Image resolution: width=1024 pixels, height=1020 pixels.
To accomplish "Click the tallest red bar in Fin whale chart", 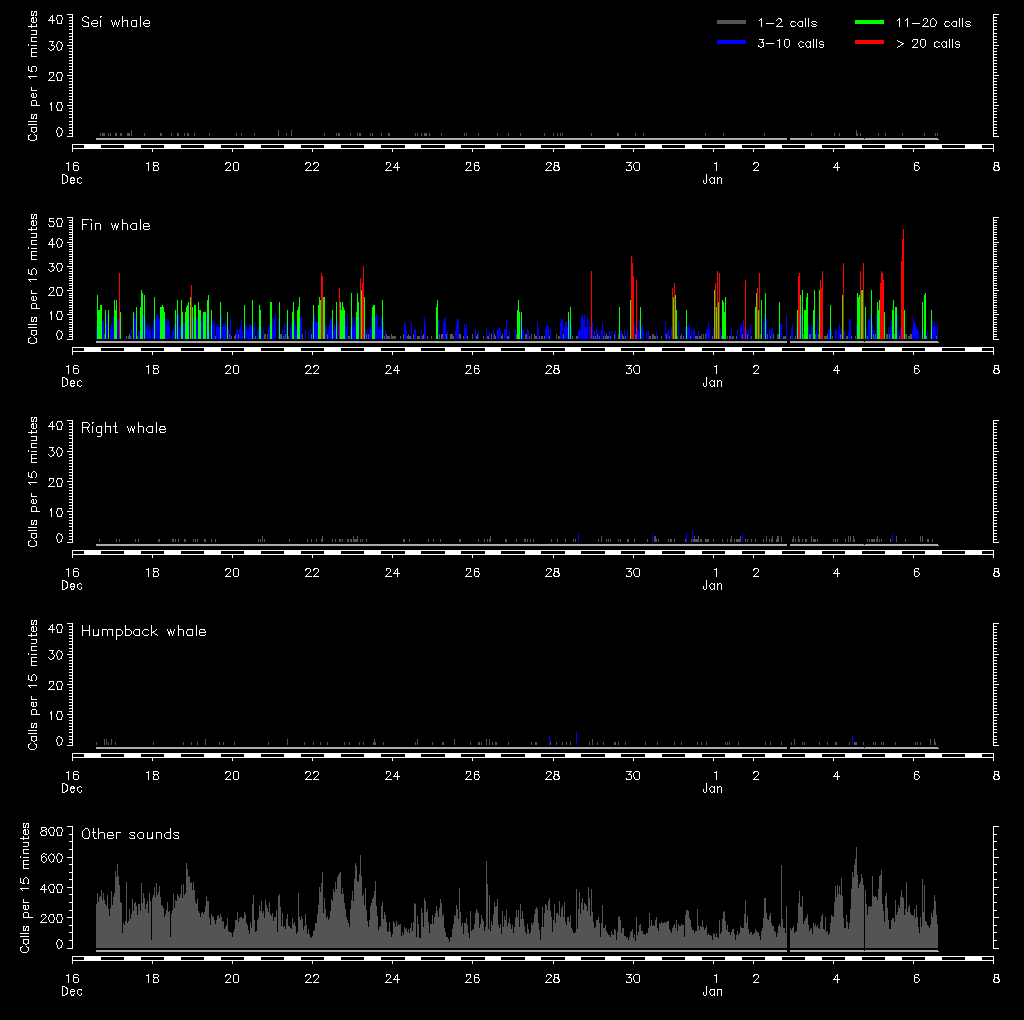I will [x=903, y=285].
